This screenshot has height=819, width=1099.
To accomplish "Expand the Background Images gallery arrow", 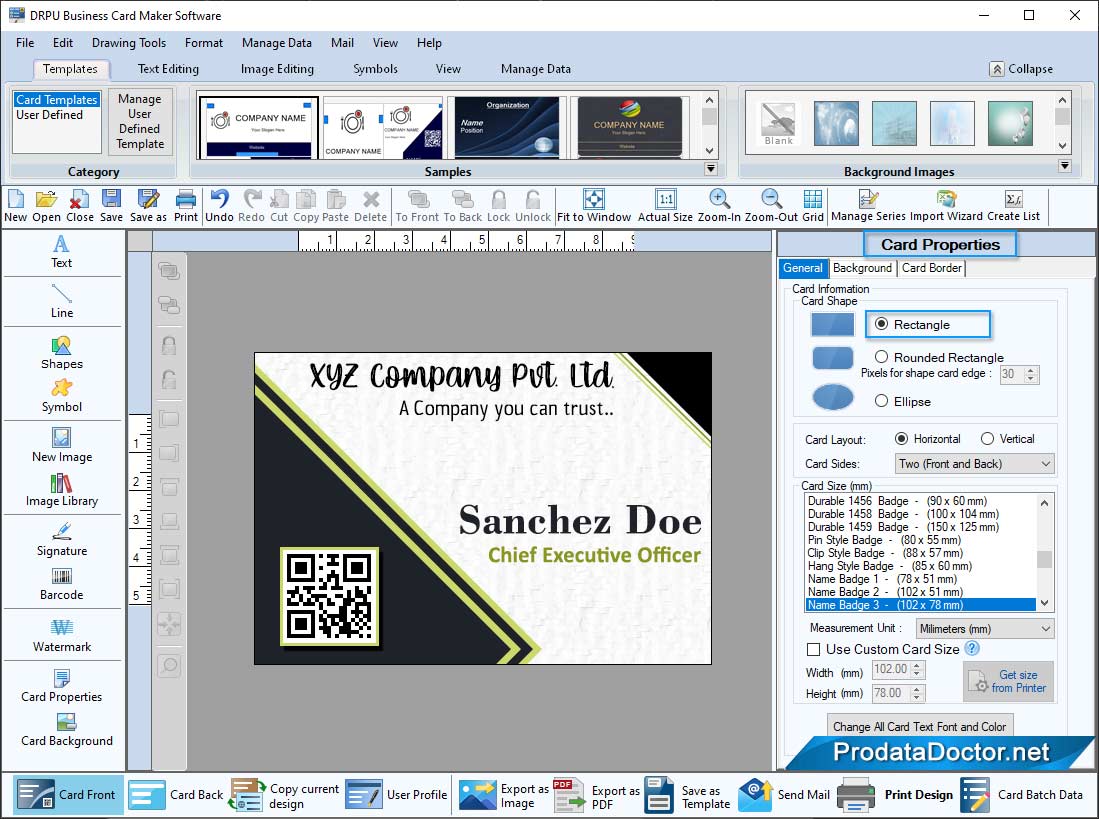I will (1065, 166).
